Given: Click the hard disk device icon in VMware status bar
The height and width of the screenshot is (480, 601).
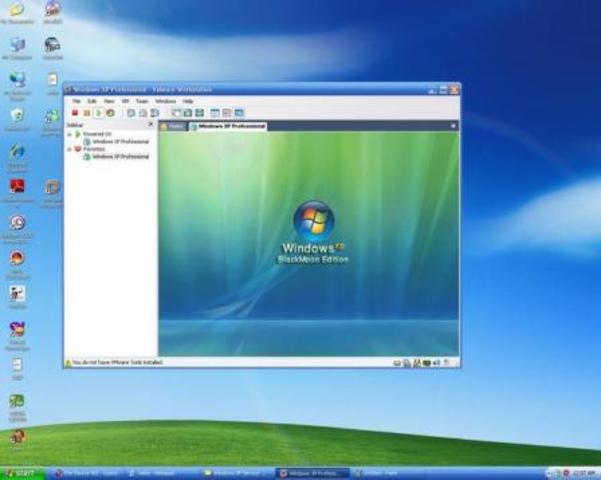Looking at the screenshot, I should point(397,363).
